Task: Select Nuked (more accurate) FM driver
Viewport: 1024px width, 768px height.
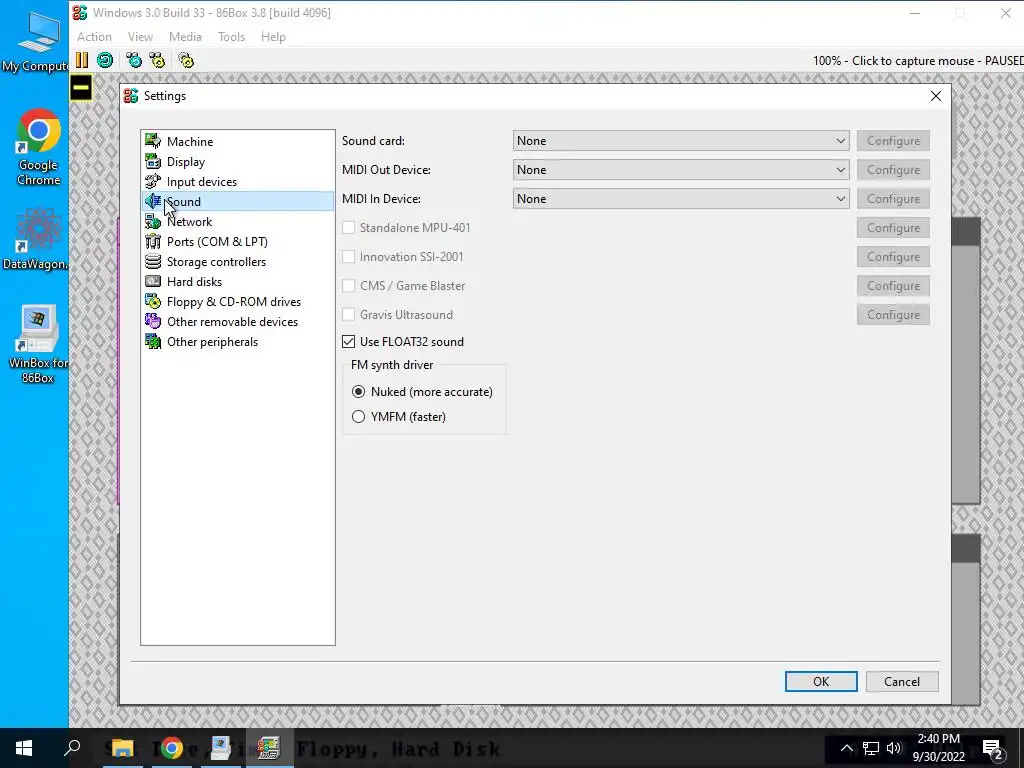Action: pyautogui.click(x=359, y=392)
